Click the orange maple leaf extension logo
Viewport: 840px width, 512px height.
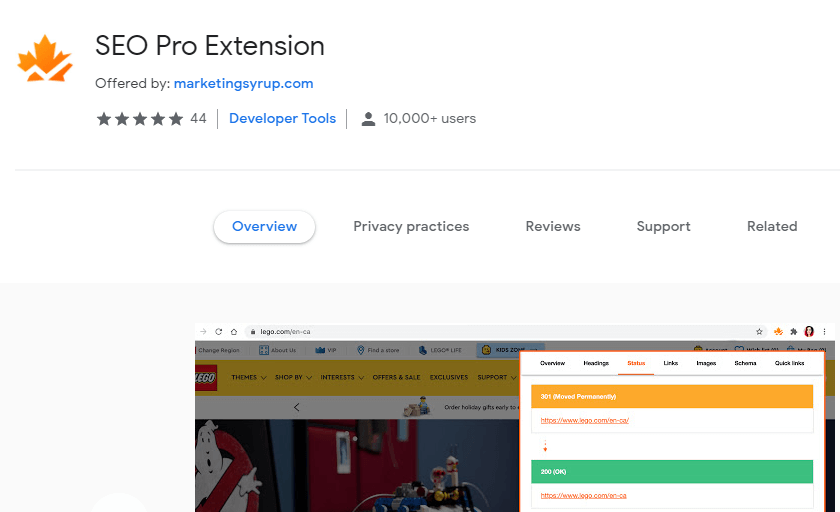(x=45, y=58)
